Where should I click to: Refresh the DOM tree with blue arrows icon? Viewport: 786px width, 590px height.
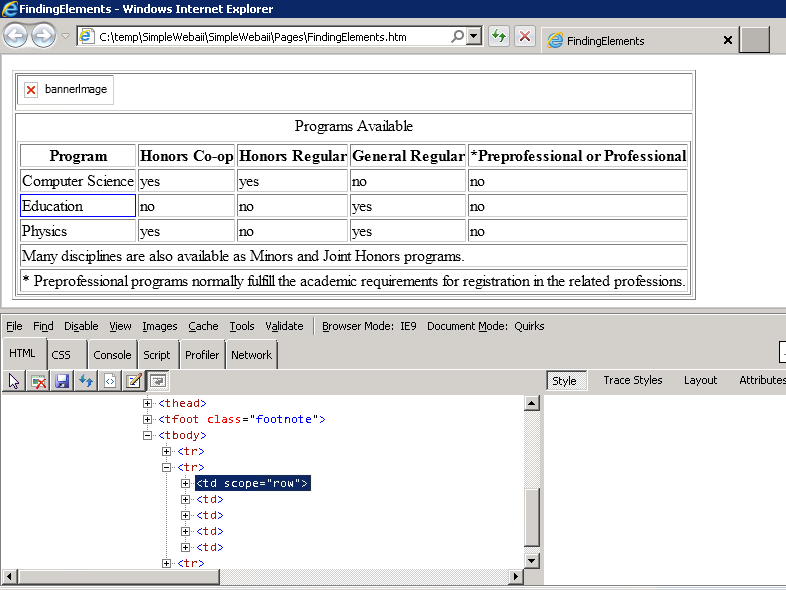tap(86, 381)
